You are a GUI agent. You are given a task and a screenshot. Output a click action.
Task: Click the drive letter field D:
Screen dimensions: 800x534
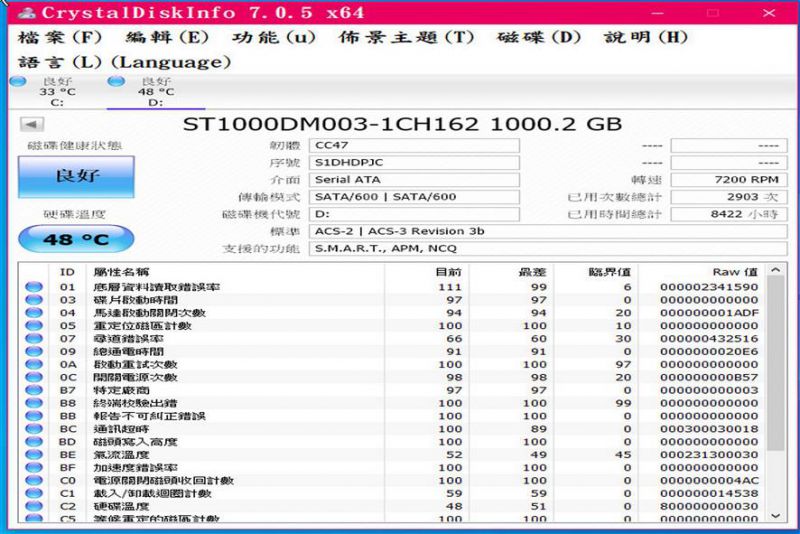click(x=414, y=214)
